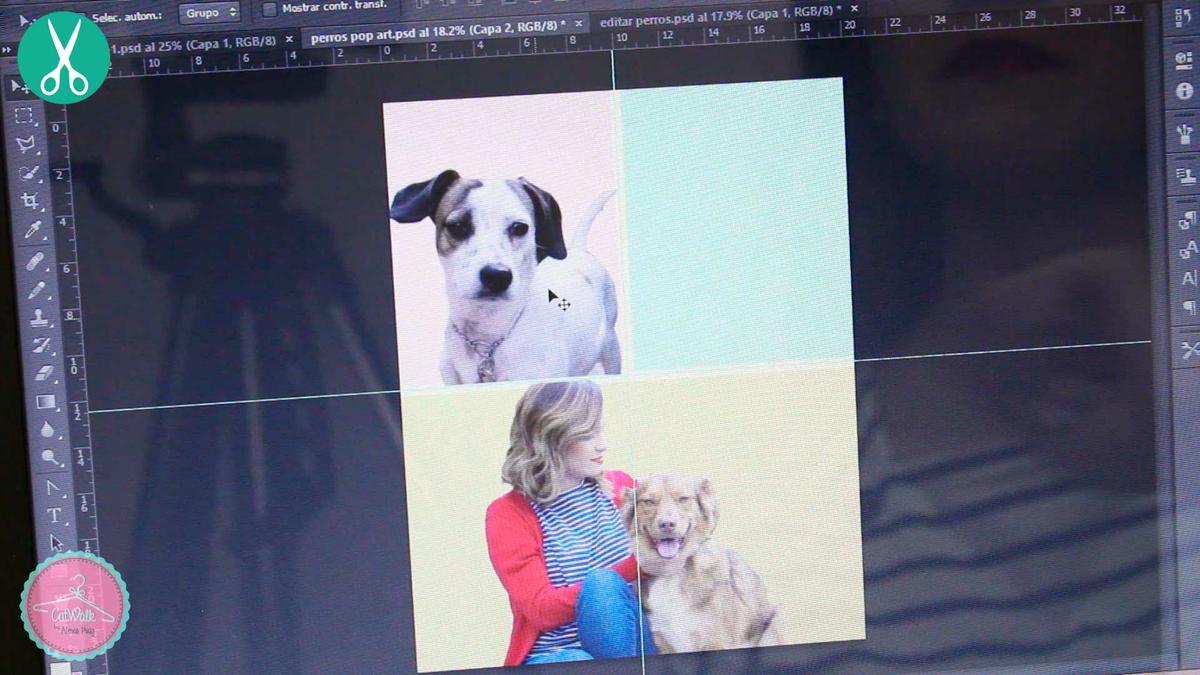
Task: Switch to 'editar perros.psd' document tab
Action: tap(713, 21)
